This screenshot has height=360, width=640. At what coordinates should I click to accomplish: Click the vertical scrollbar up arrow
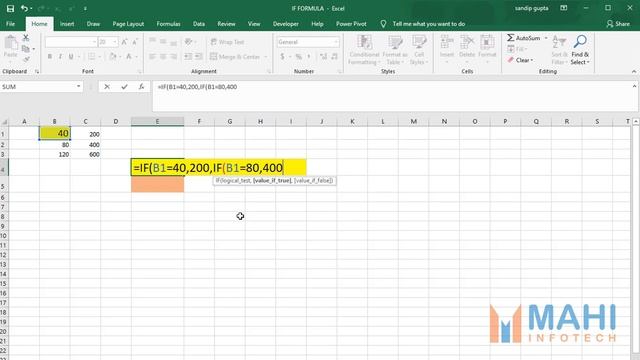tap(636, 122)
